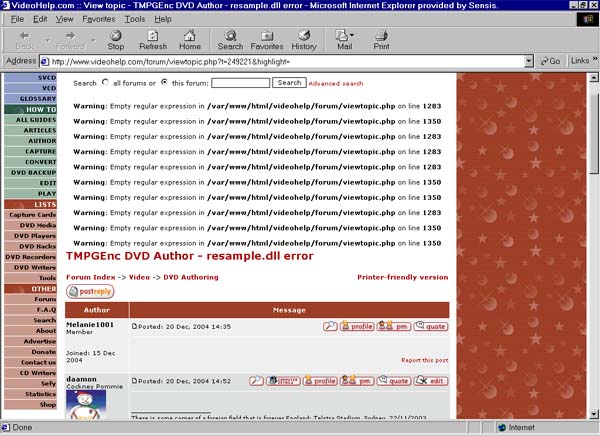The height and width of the screenshot is (436, 600).
Task: Open the Edit menu
Action: point(40,19)
